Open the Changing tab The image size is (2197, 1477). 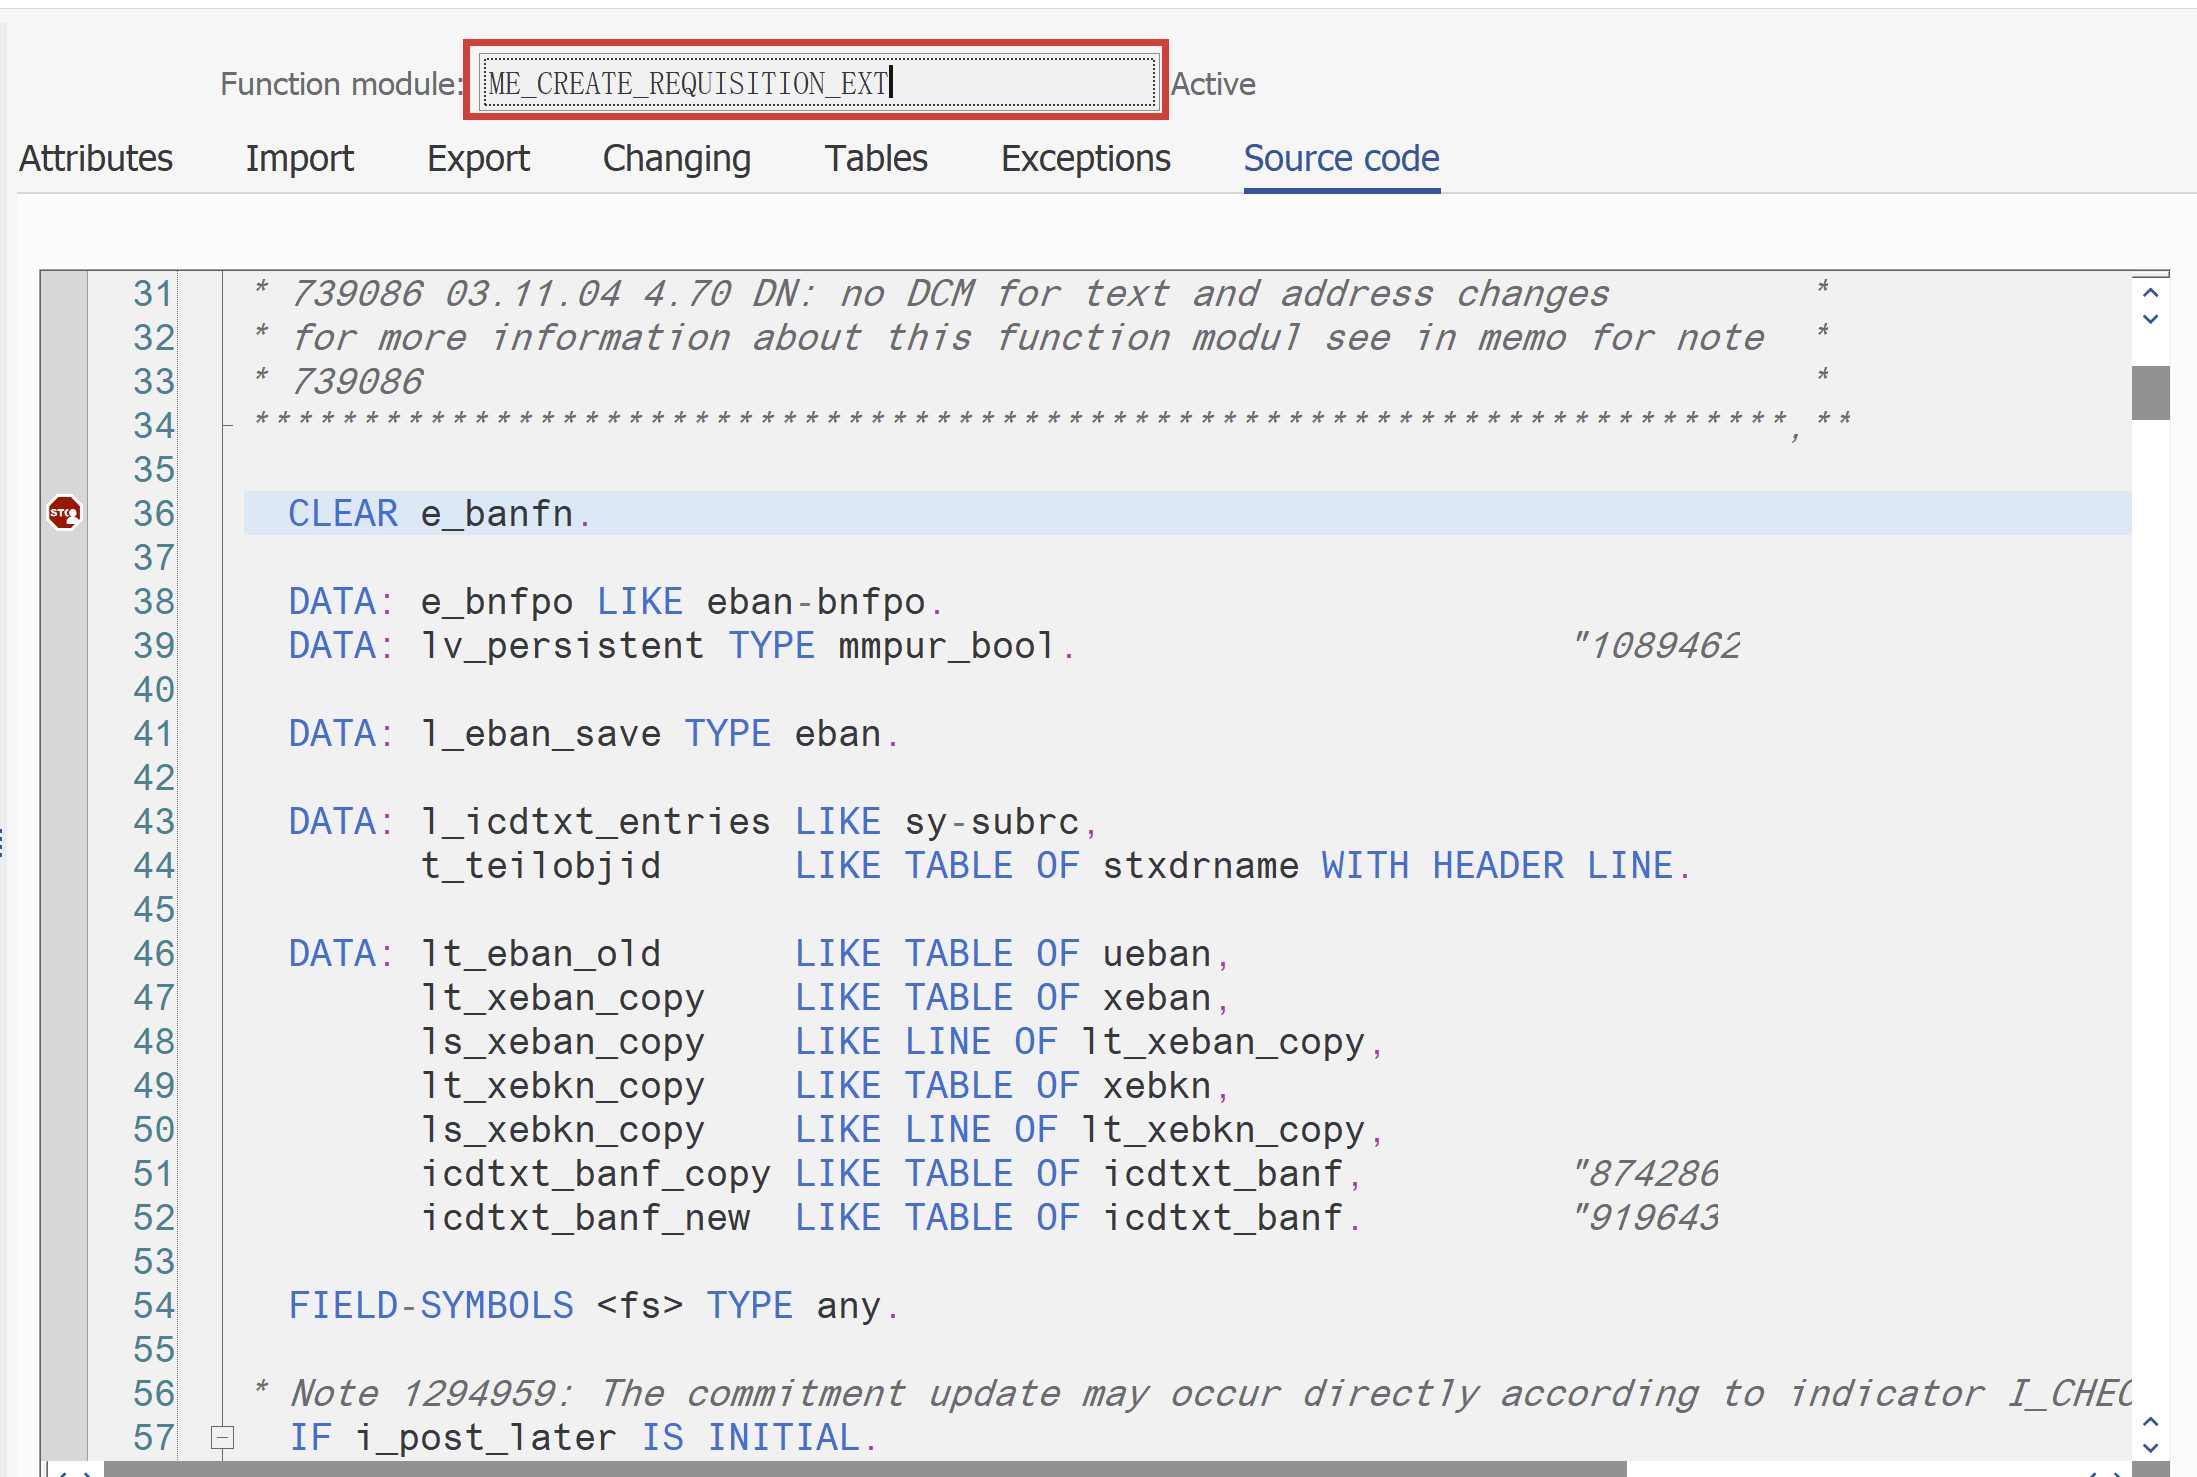point(676,158)
